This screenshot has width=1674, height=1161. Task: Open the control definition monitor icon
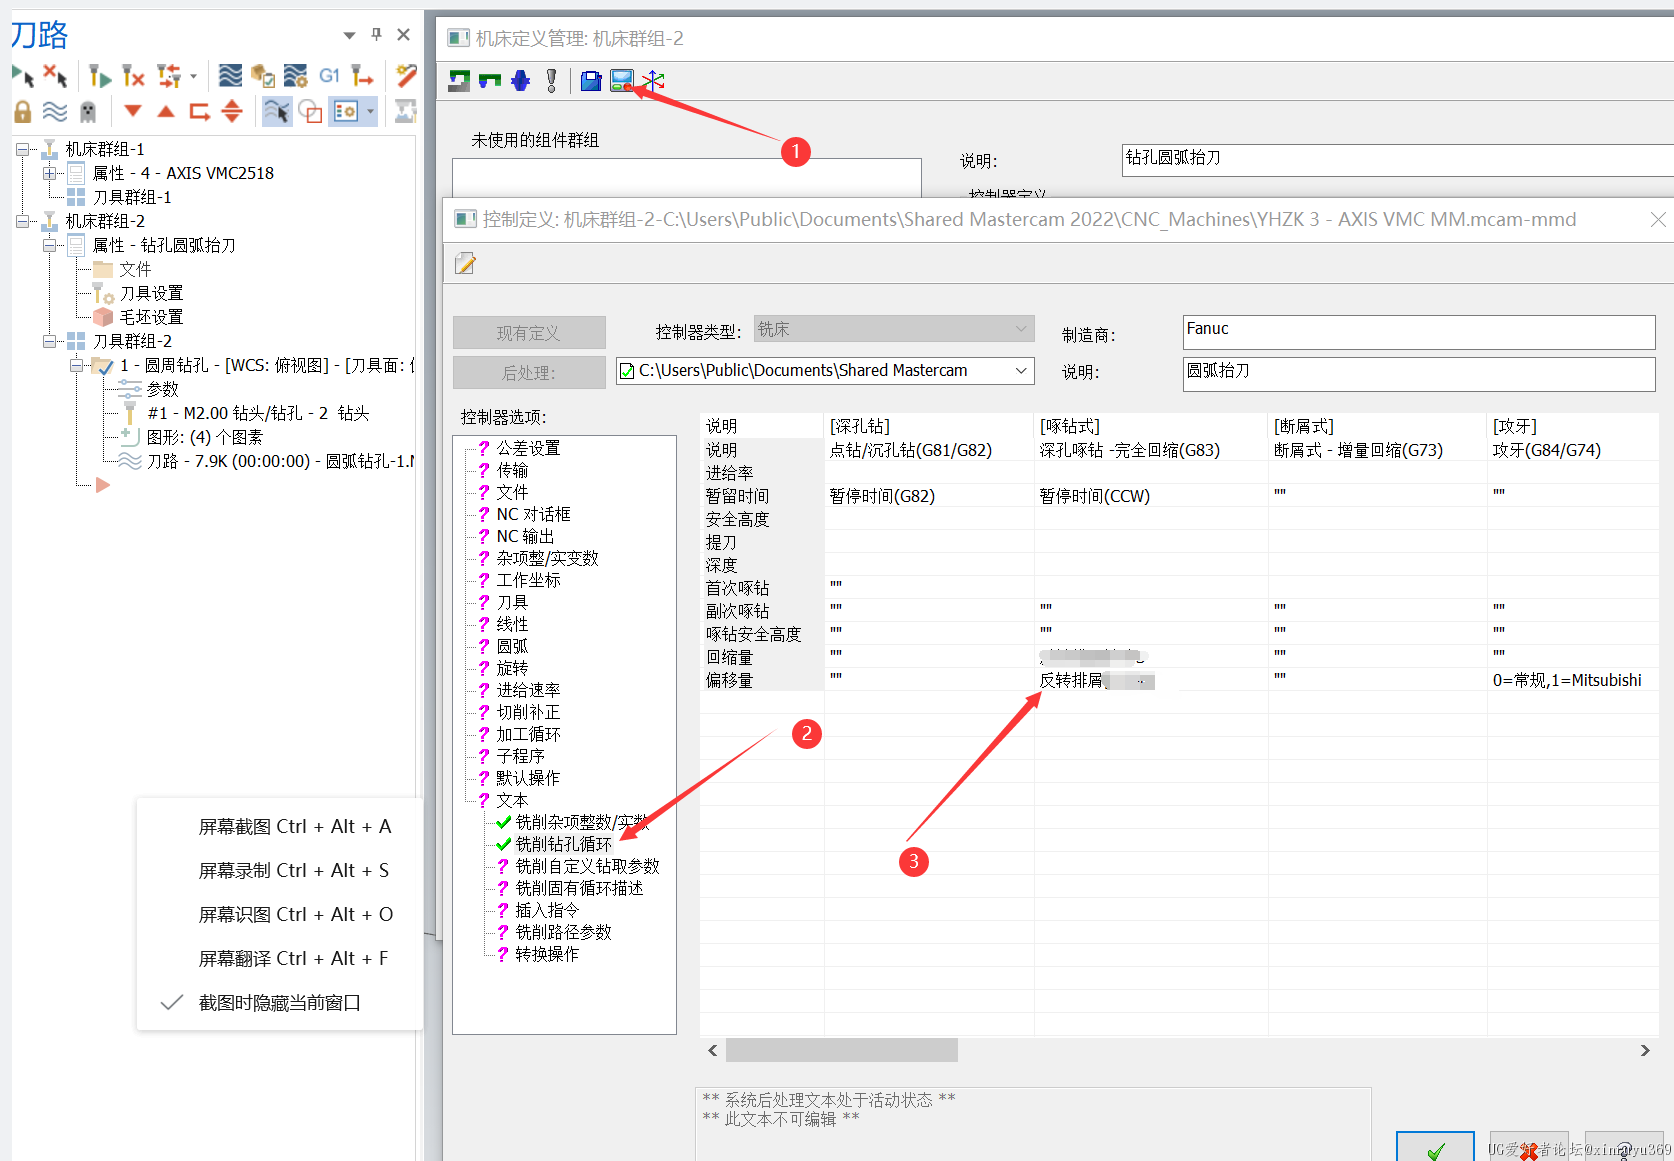point(621,81)
